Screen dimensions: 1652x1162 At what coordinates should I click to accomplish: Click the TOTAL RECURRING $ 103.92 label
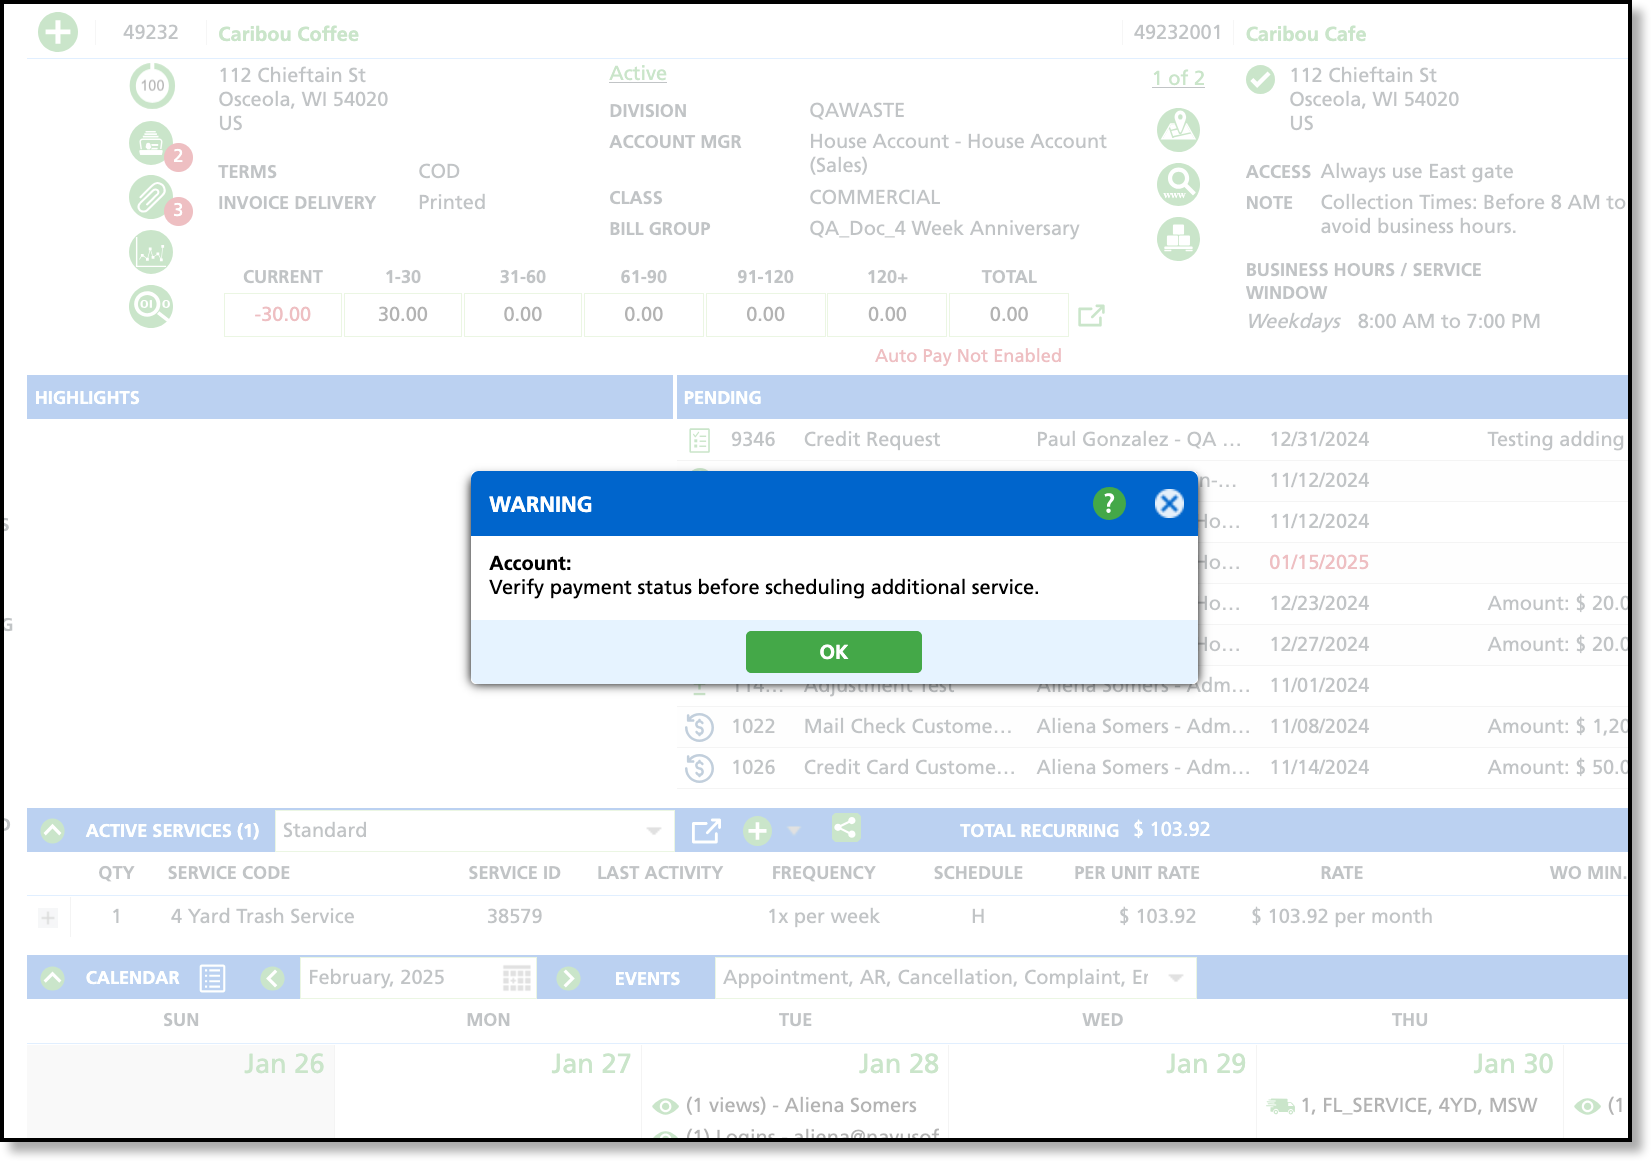pos(1085,830)
